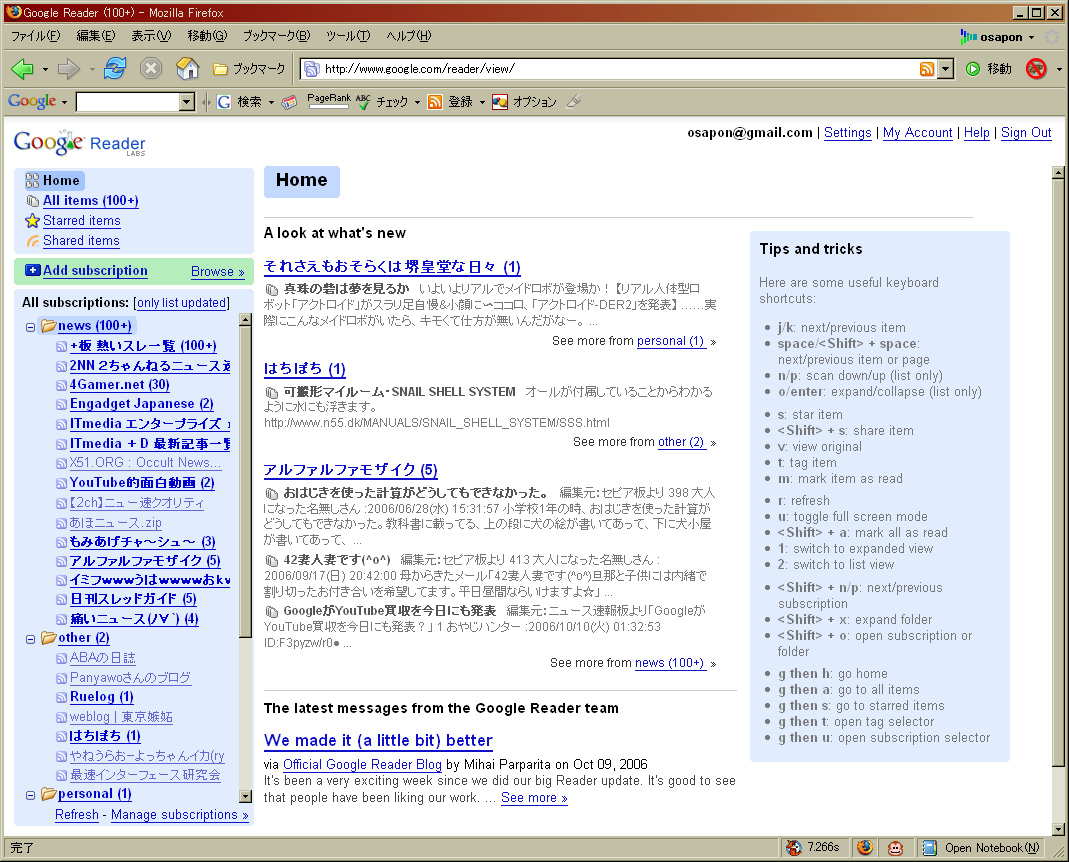
Task: Collapse the news folder
Action: click(31, 327)
